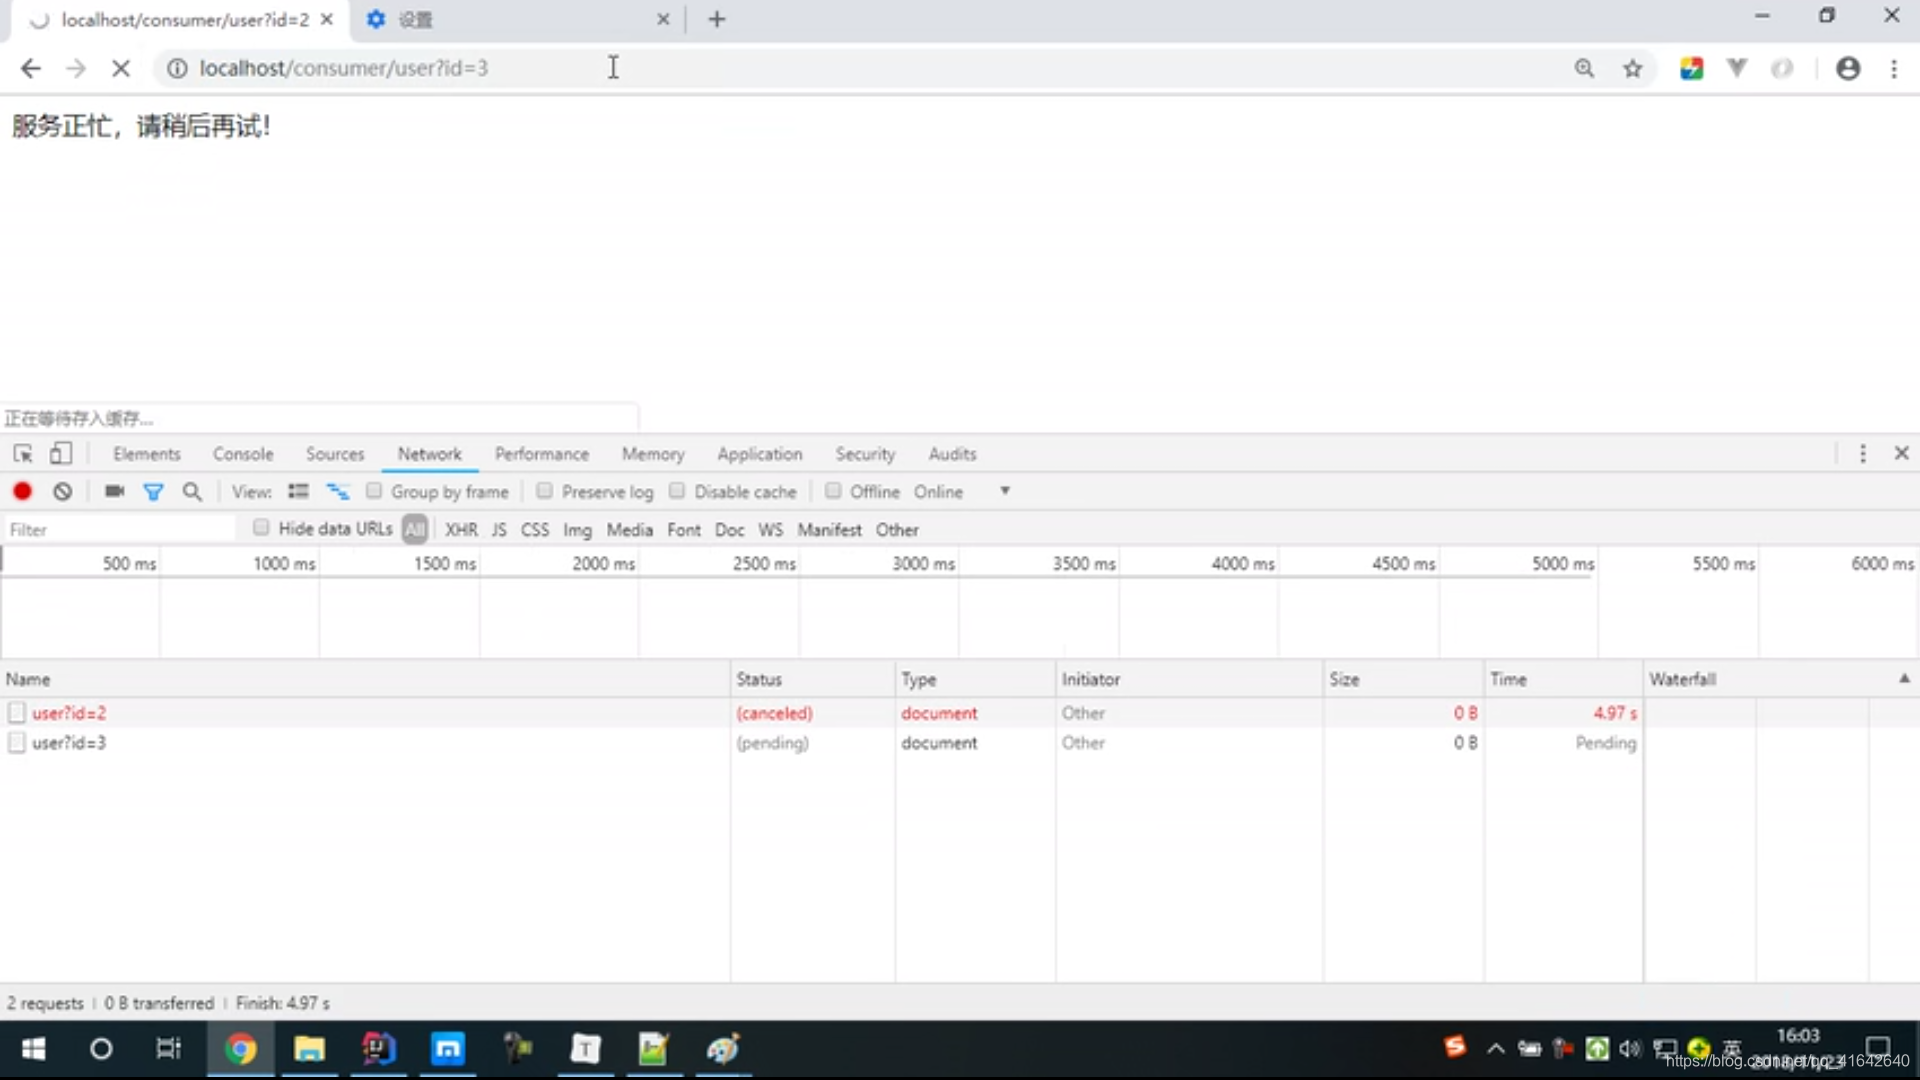1920x1080 pixels.
Task: Filter requests by JS
Action: pos(499,530)
